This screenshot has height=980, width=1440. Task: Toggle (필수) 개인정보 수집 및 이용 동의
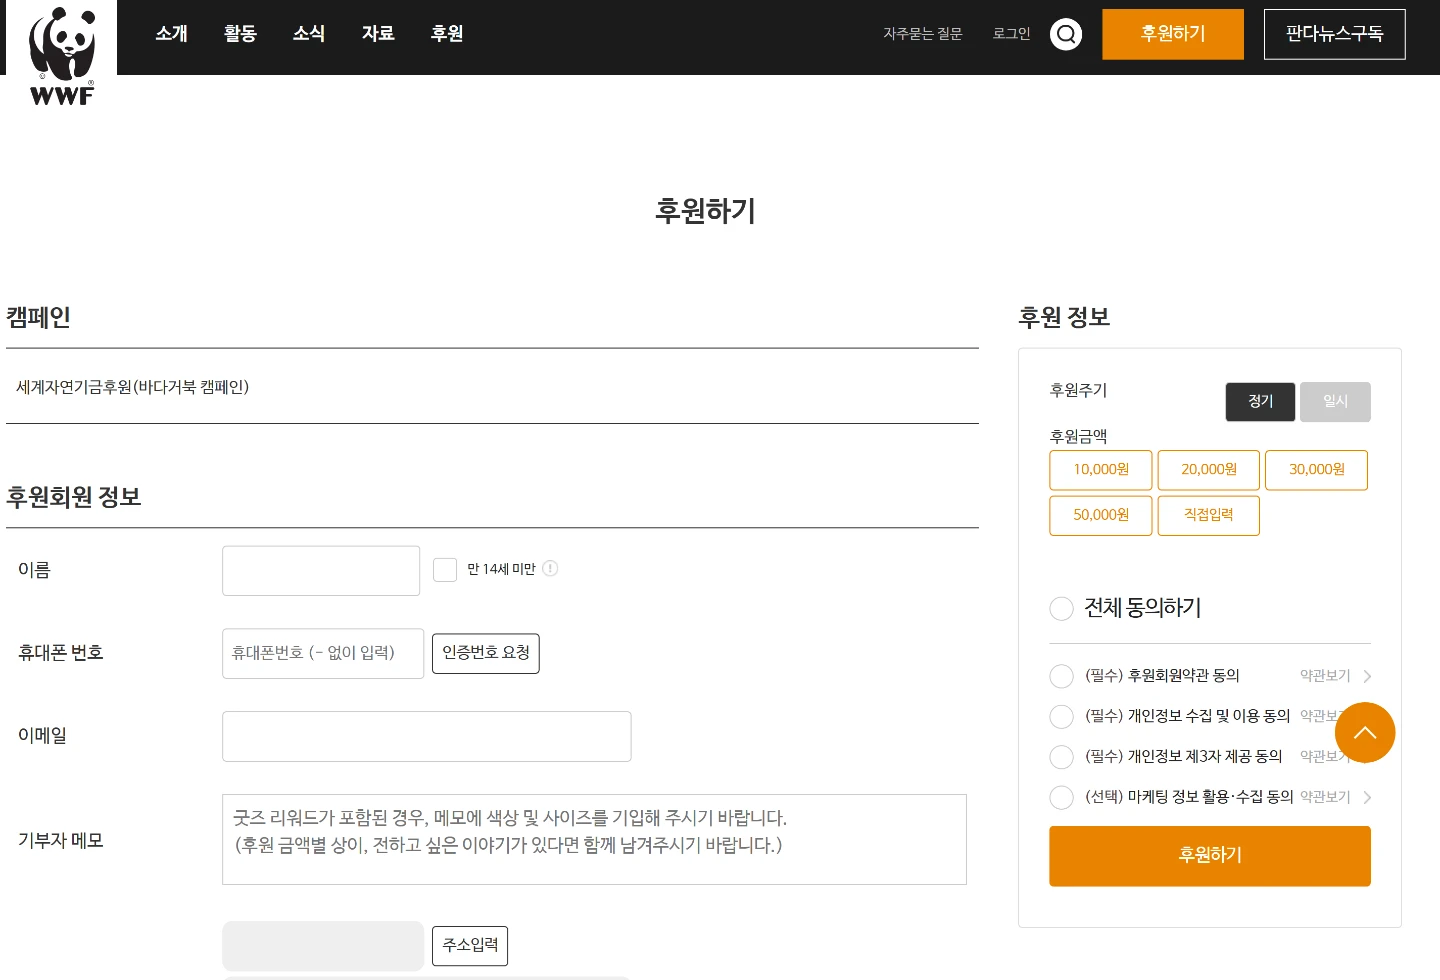[x=1061, y=716]
